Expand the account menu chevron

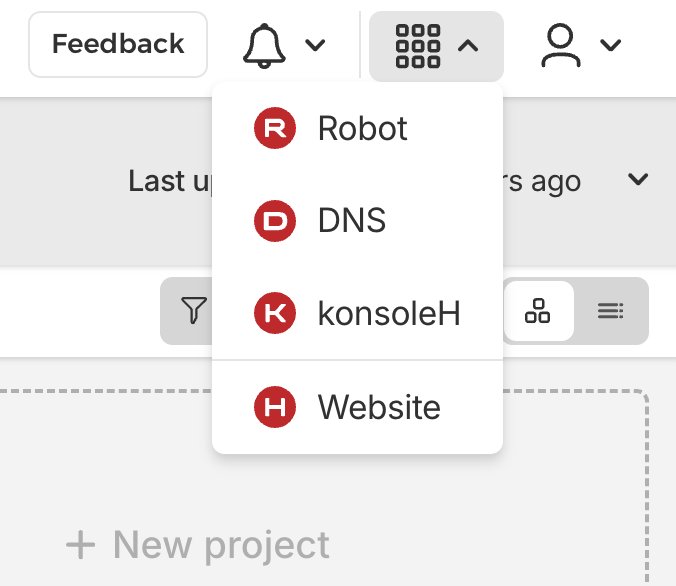click(x=611, y=45)
